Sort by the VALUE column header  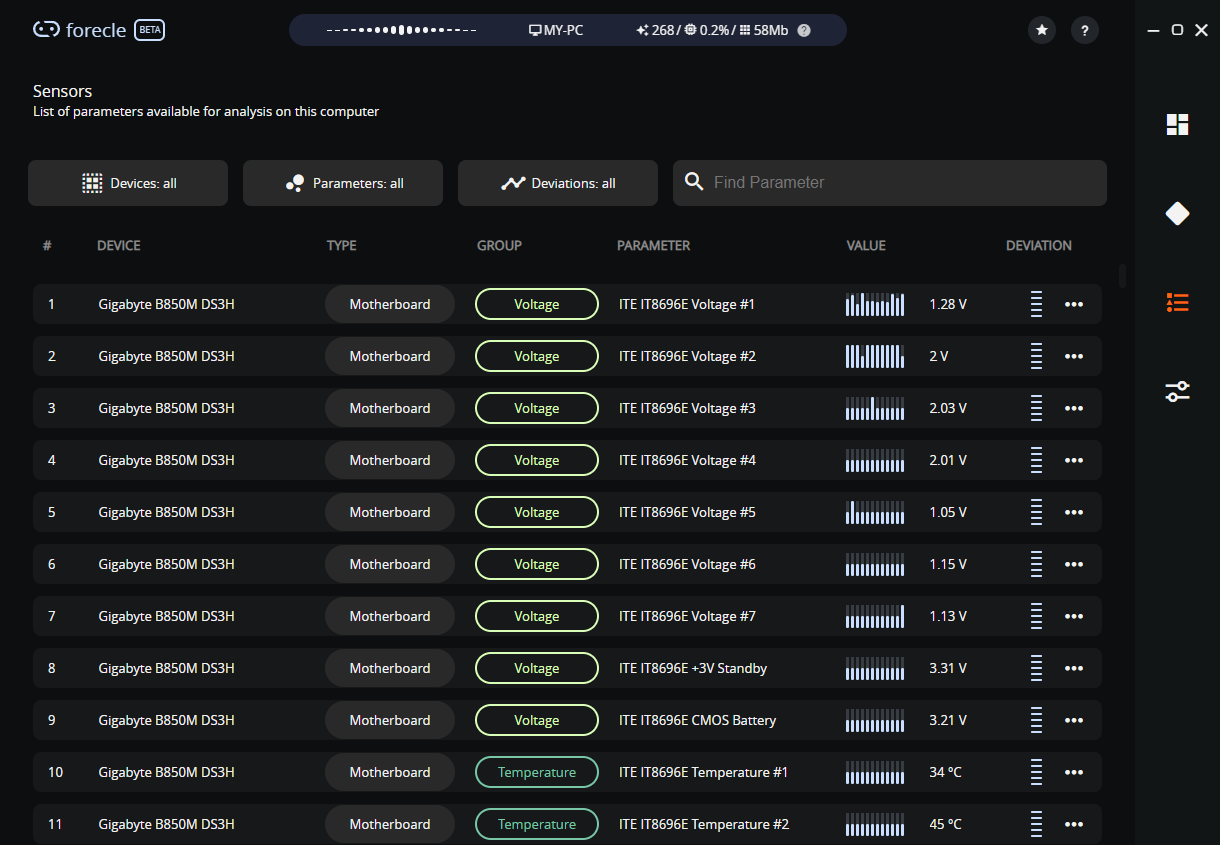866,245
